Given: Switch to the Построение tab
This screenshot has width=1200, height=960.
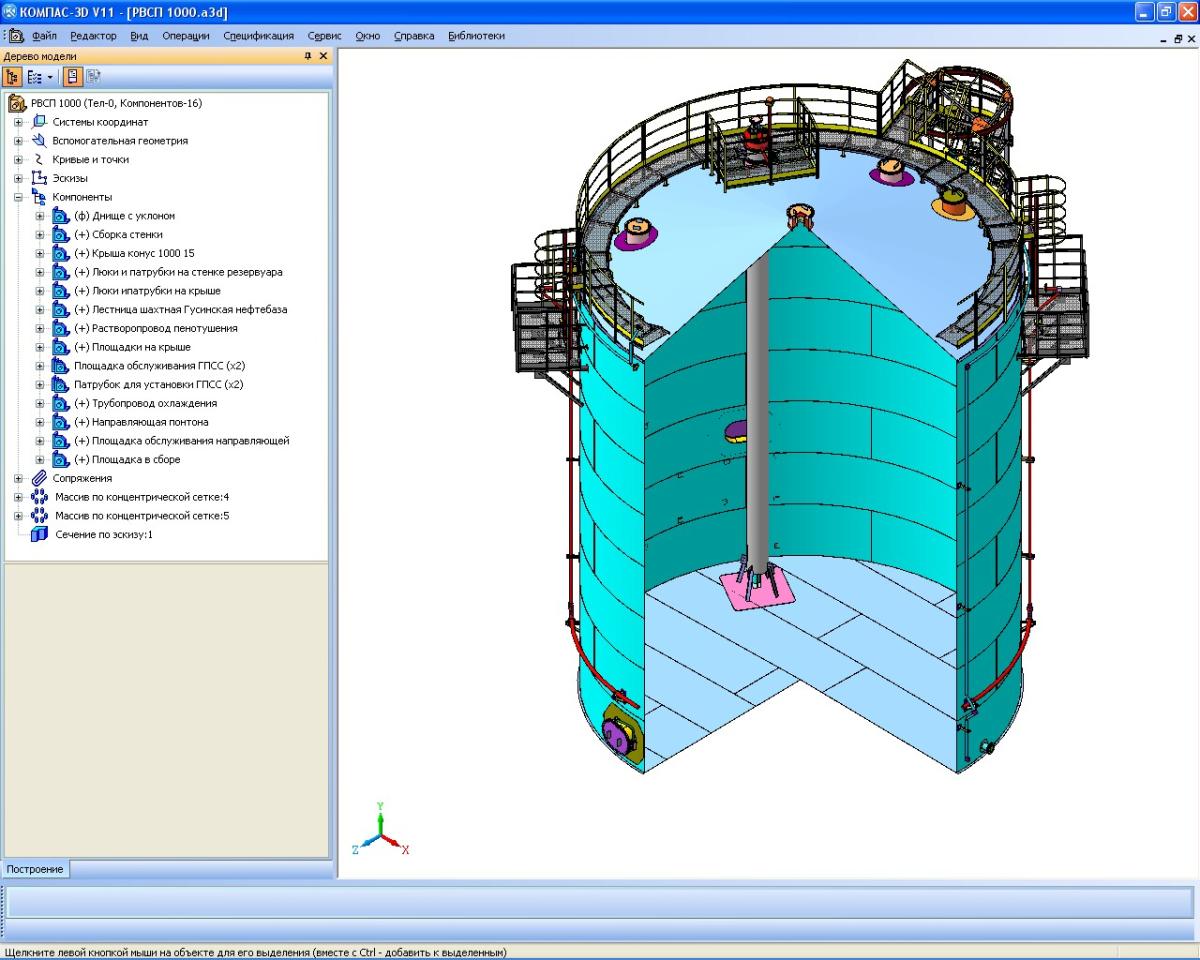Looking at the screenshot, I should tap(35, 869).
